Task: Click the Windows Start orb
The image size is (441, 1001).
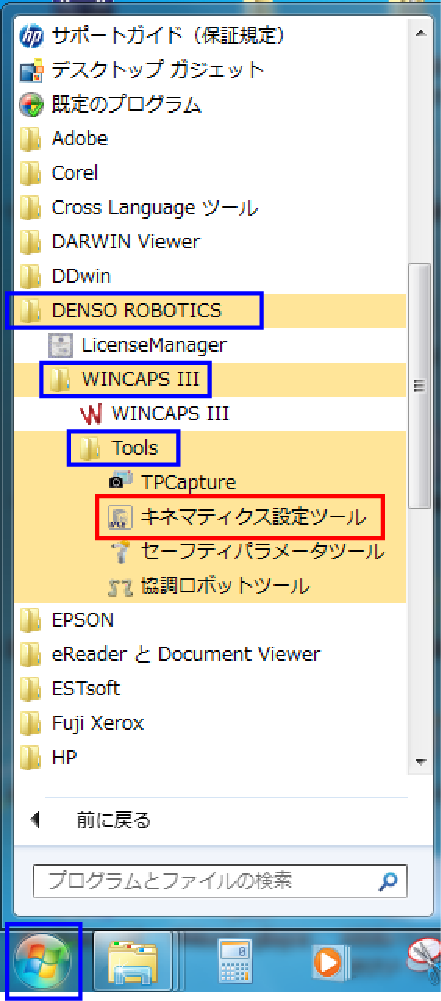Action: (41, 960)
